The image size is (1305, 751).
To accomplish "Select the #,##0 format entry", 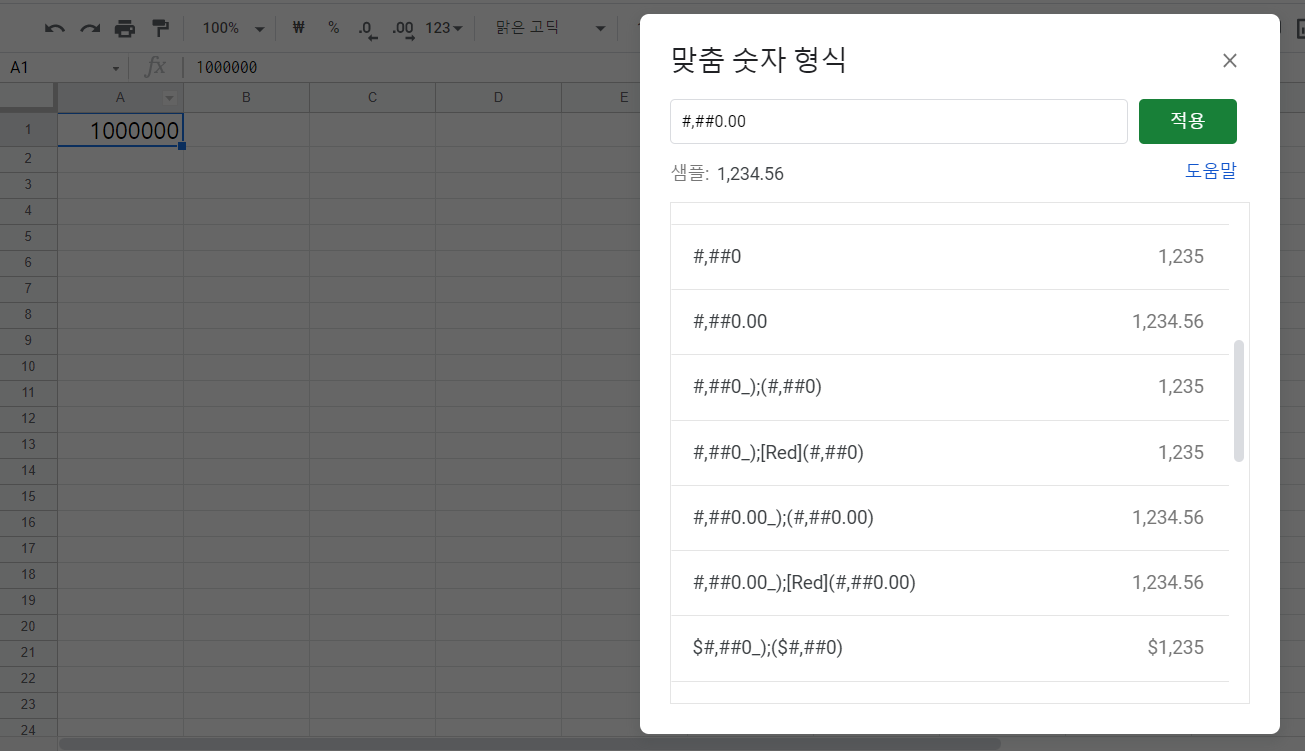I will click(949, 257).
